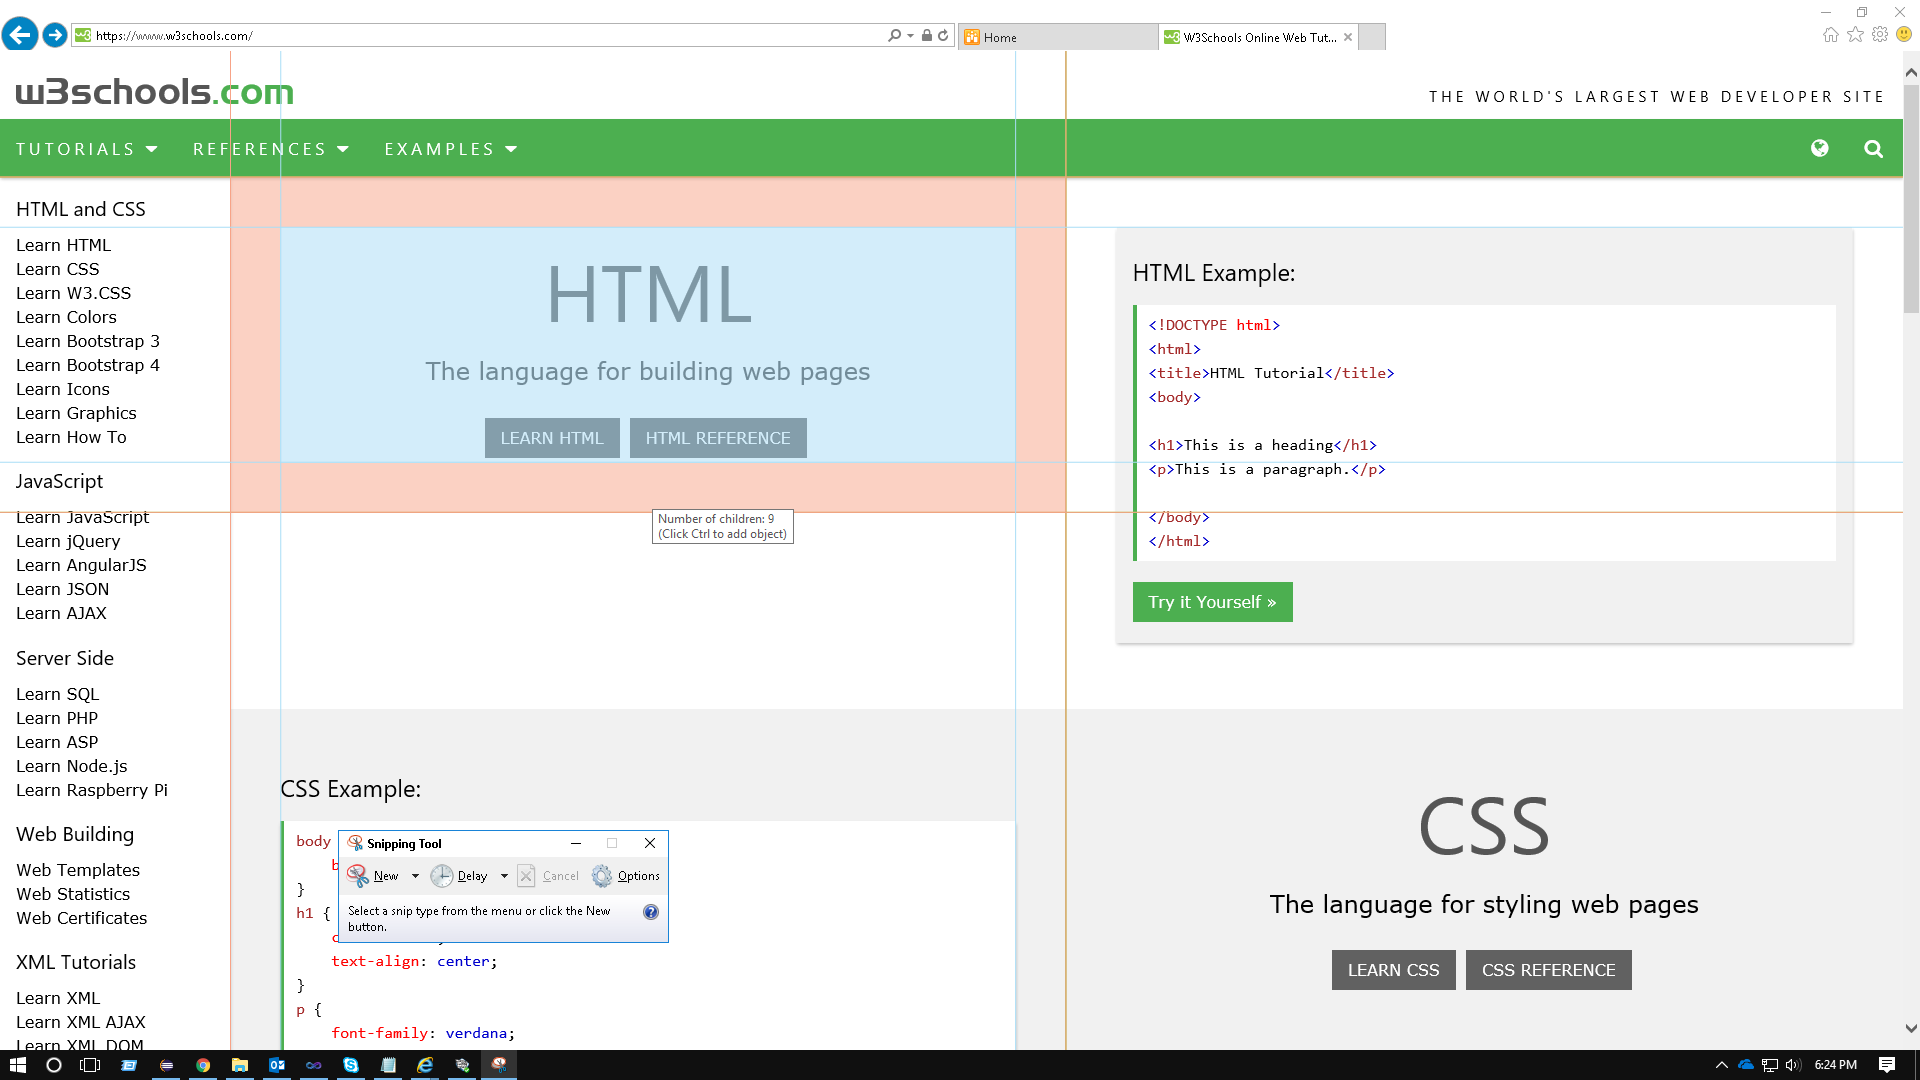The height and width of the screenshot is (1080, 1920).
Task: Click Try it Yourself button
Action: (1212, 602)
